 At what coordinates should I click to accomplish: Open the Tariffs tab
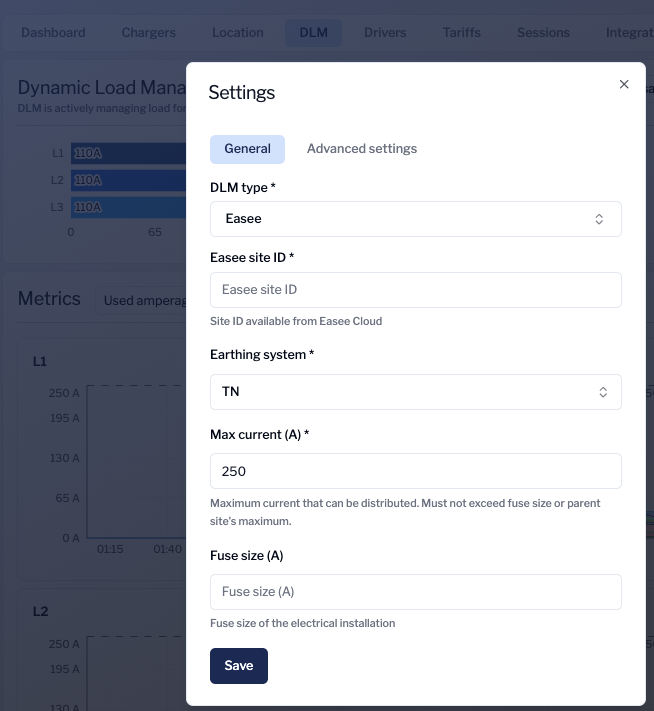tap(461, 33)
